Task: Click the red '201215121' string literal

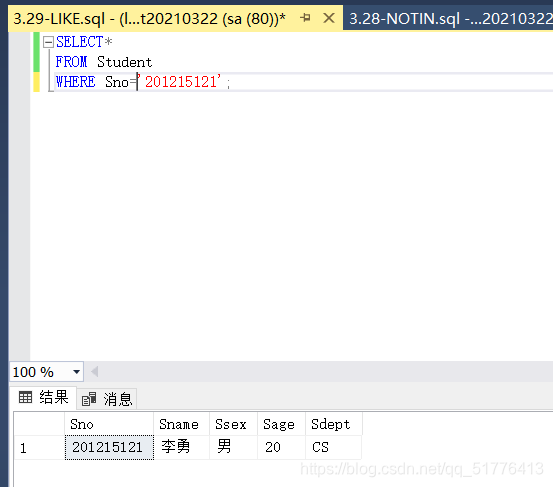Action: (180, 81)
